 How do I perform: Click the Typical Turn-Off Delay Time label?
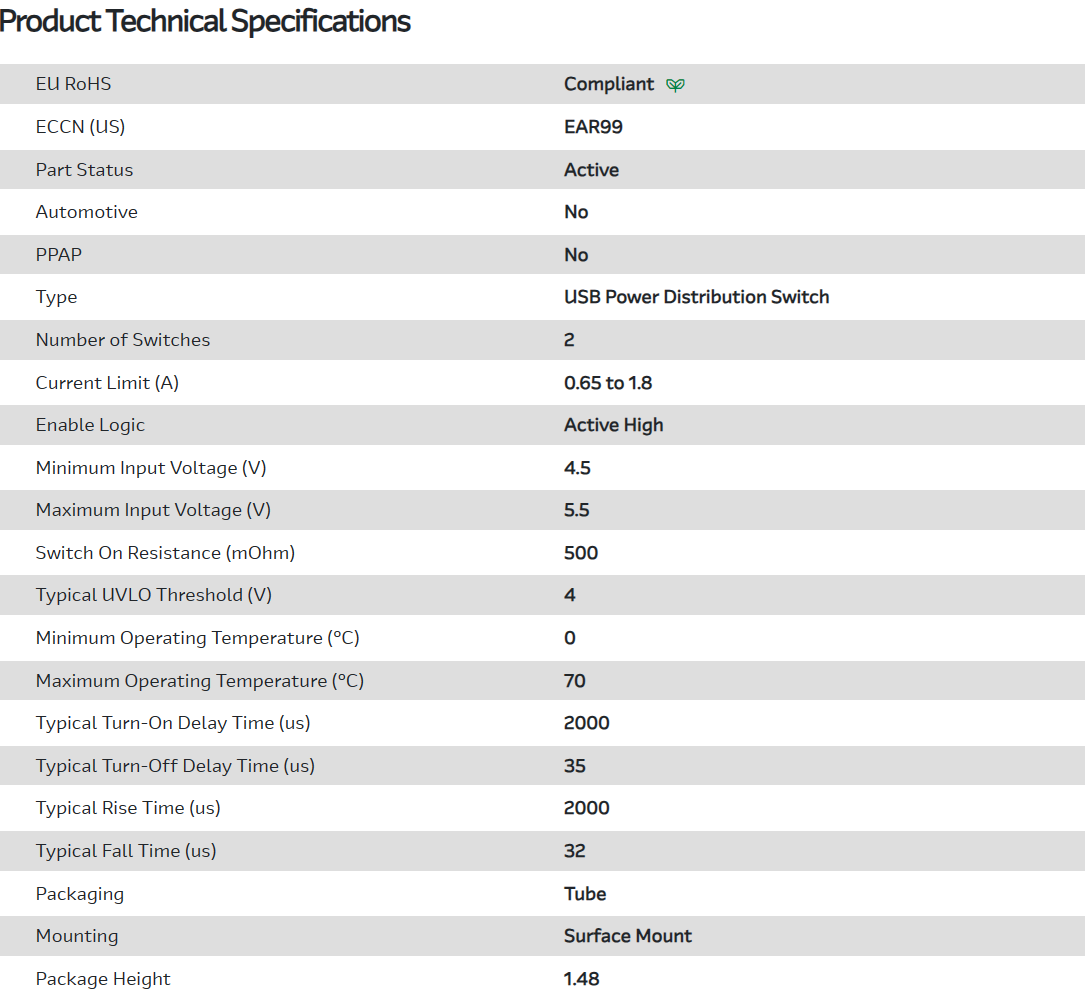(x=175, y=766)
